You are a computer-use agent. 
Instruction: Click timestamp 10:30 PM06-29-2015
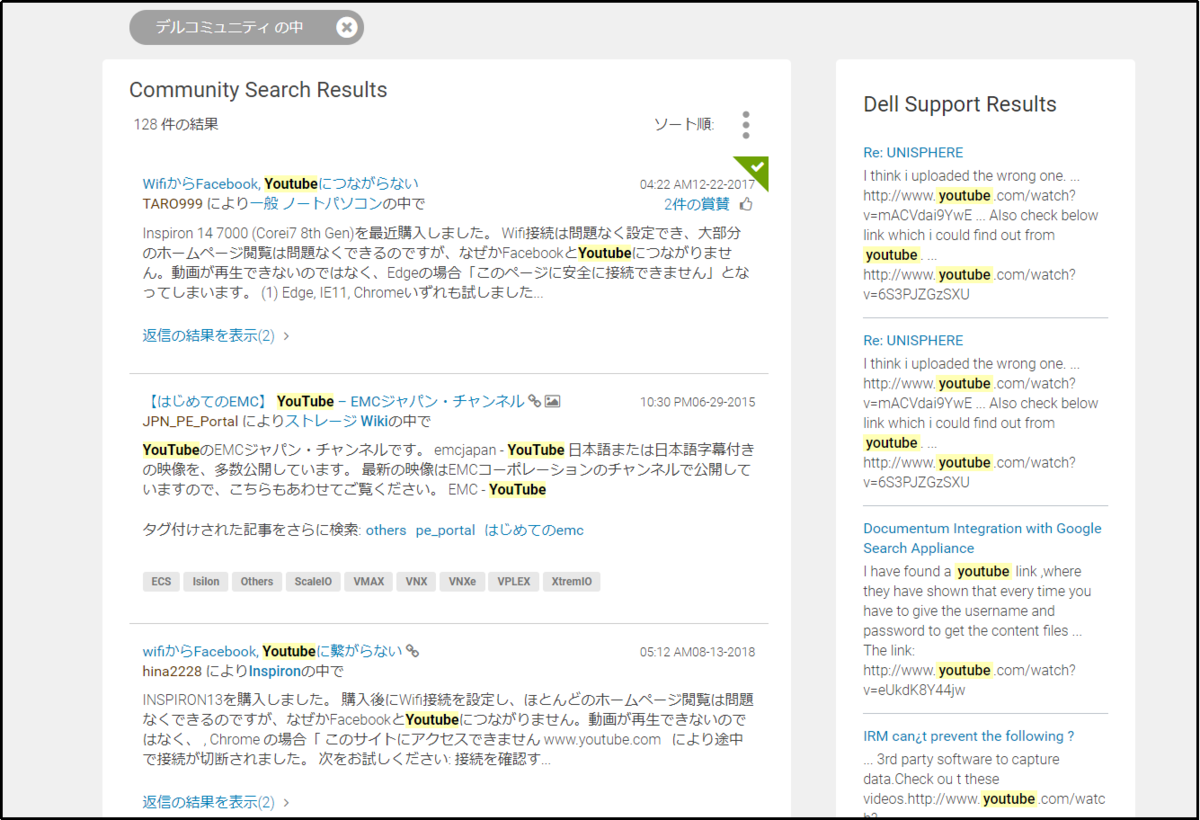[x=698, y=402]
